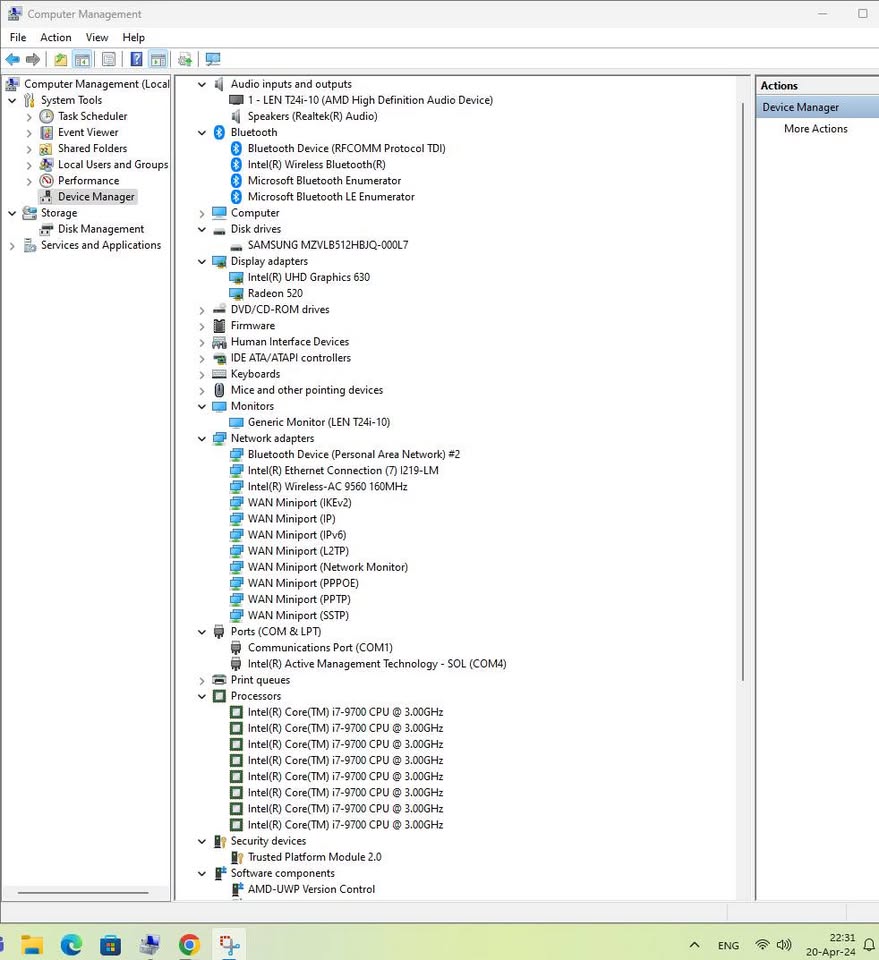This screenshot has width=879, height=960.
Task: Select Generic Monitor (LEN T24i-10)
Action: coord(318,422)
